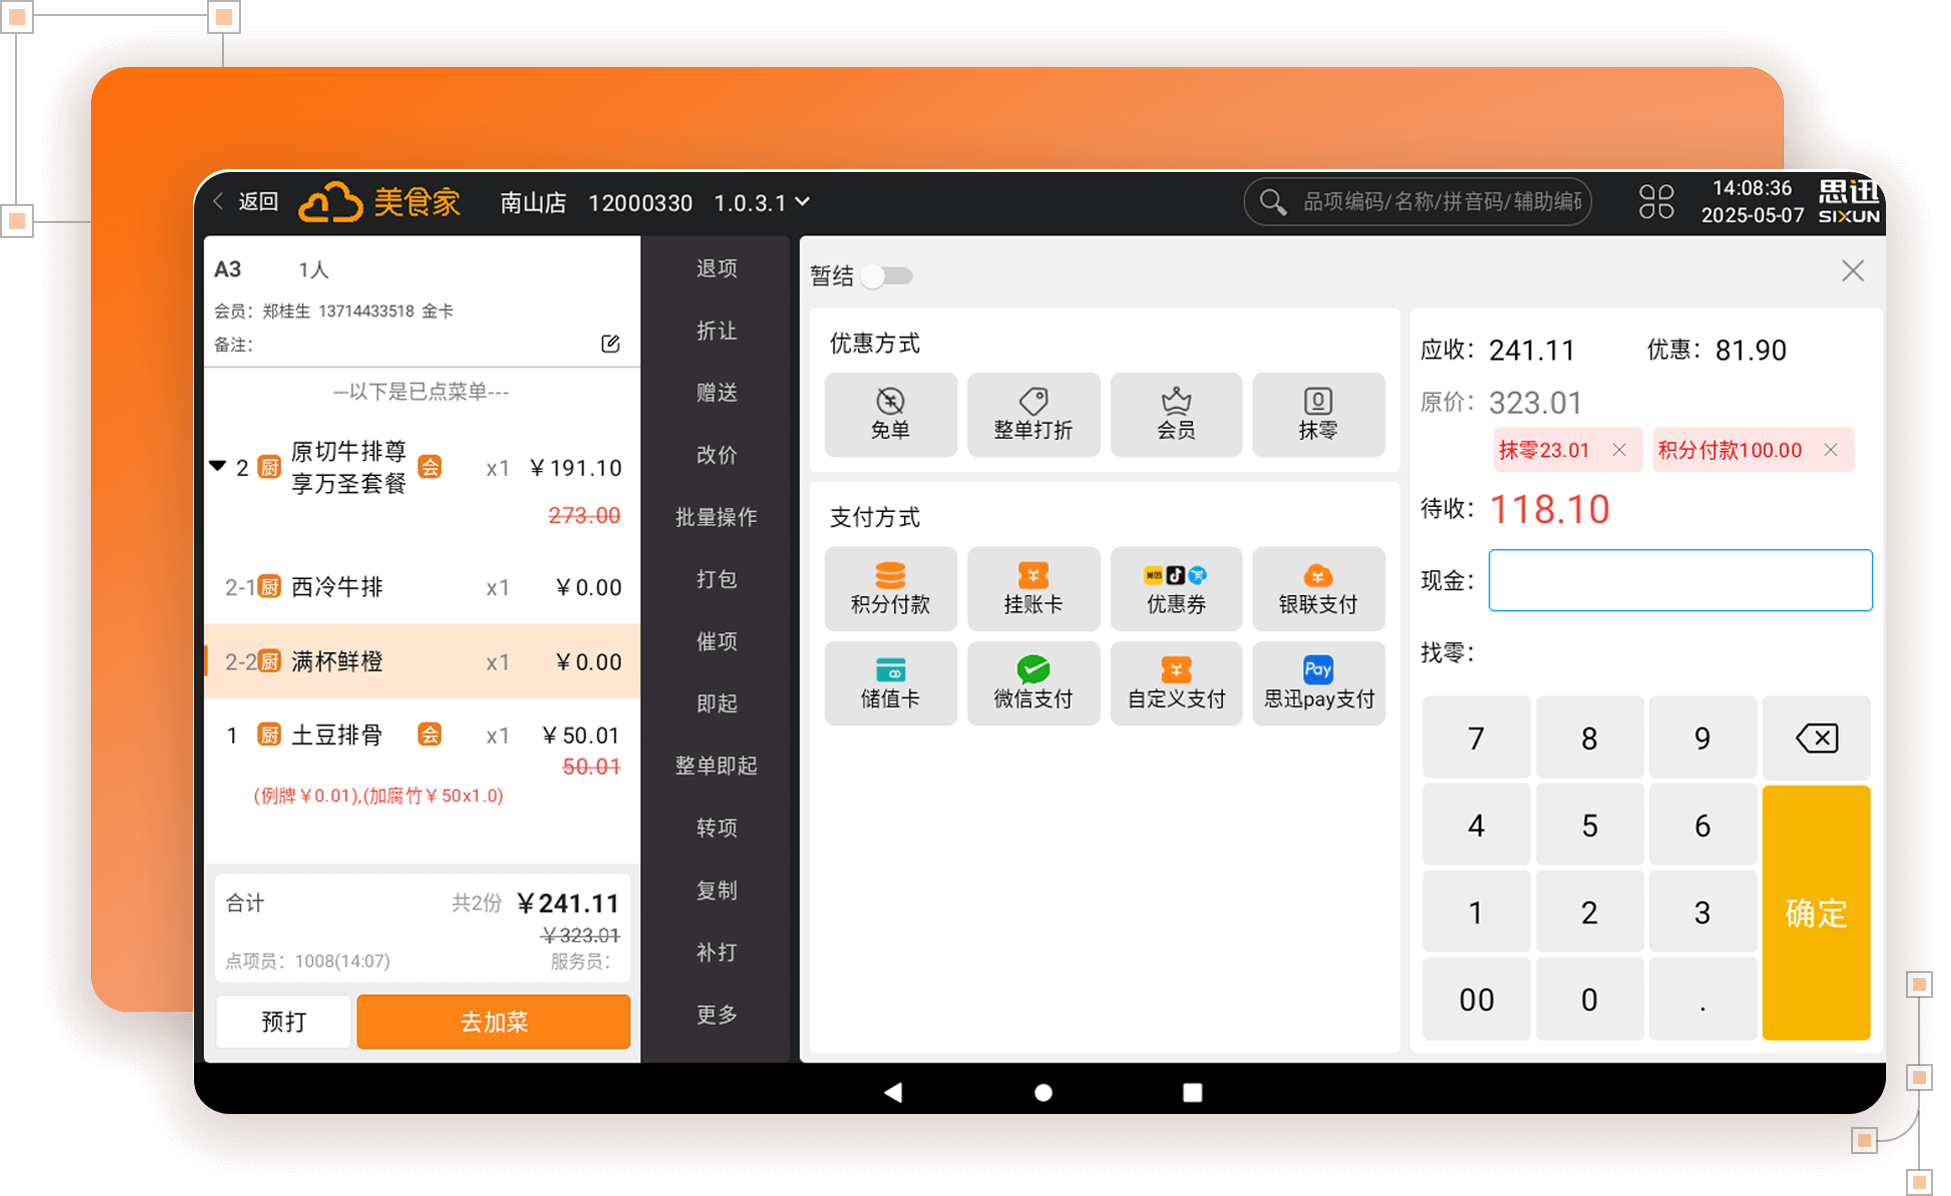Click 返回 to go back

click(x=247, y=202)
